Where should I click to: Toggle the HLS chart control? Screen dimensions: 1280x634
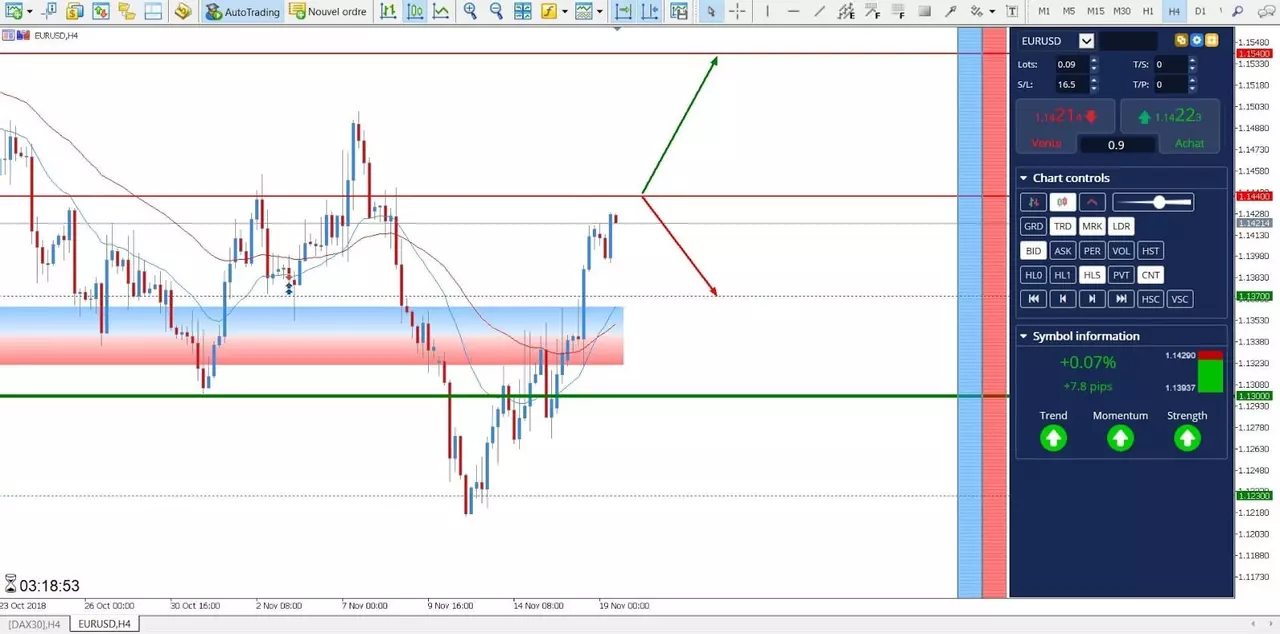[1092, 275]
